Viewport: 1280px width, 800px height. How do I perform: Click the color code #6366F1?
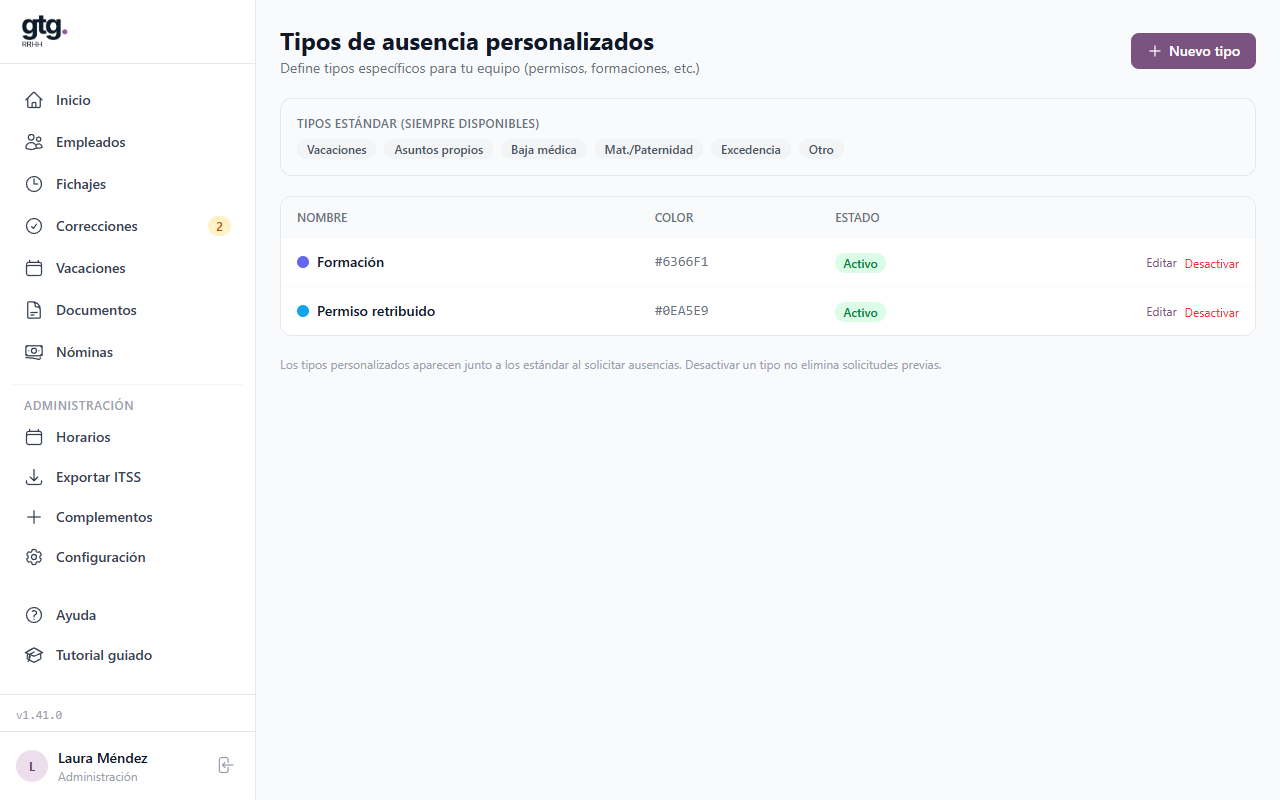coord(682,262)
